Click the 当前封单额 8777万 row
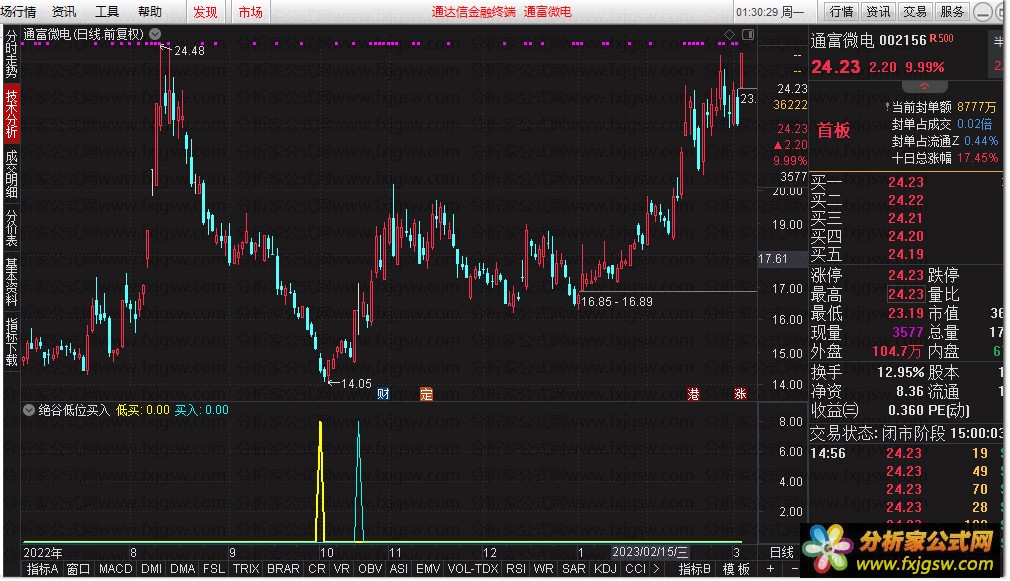Image resolution: width=1010 pixels, height=581 pixels. [943, 107]
